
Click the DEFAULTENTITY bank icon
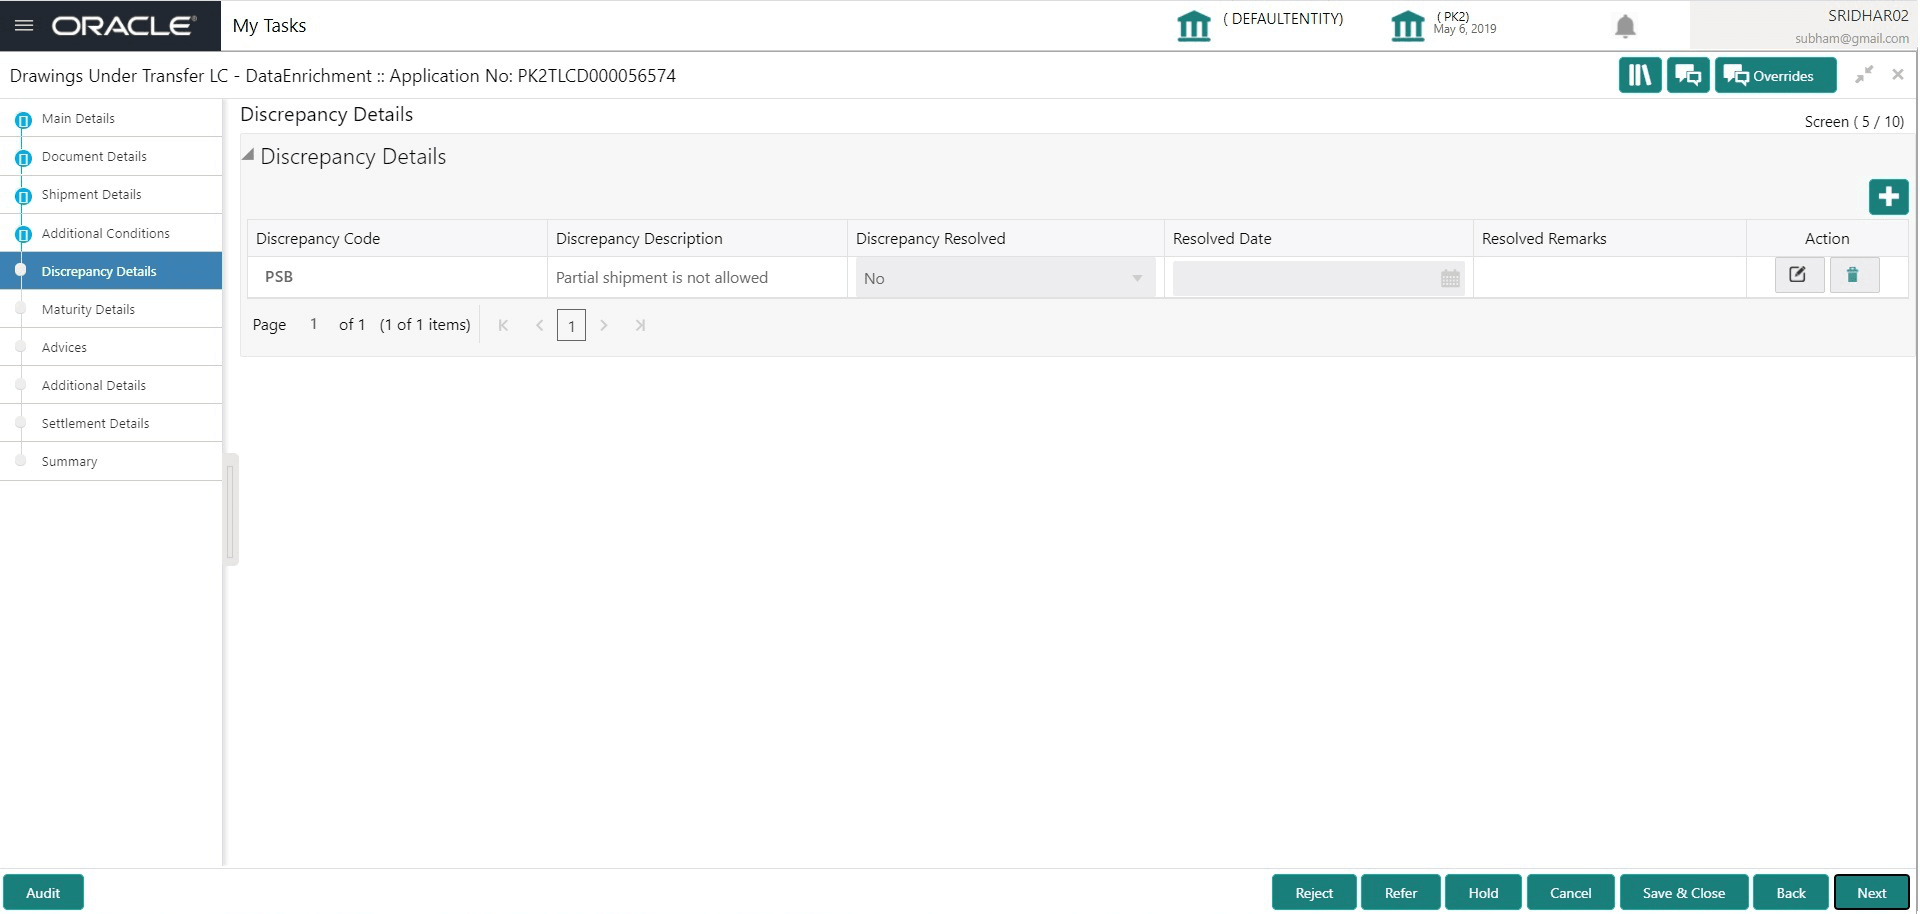click(x=1194, y=26)
